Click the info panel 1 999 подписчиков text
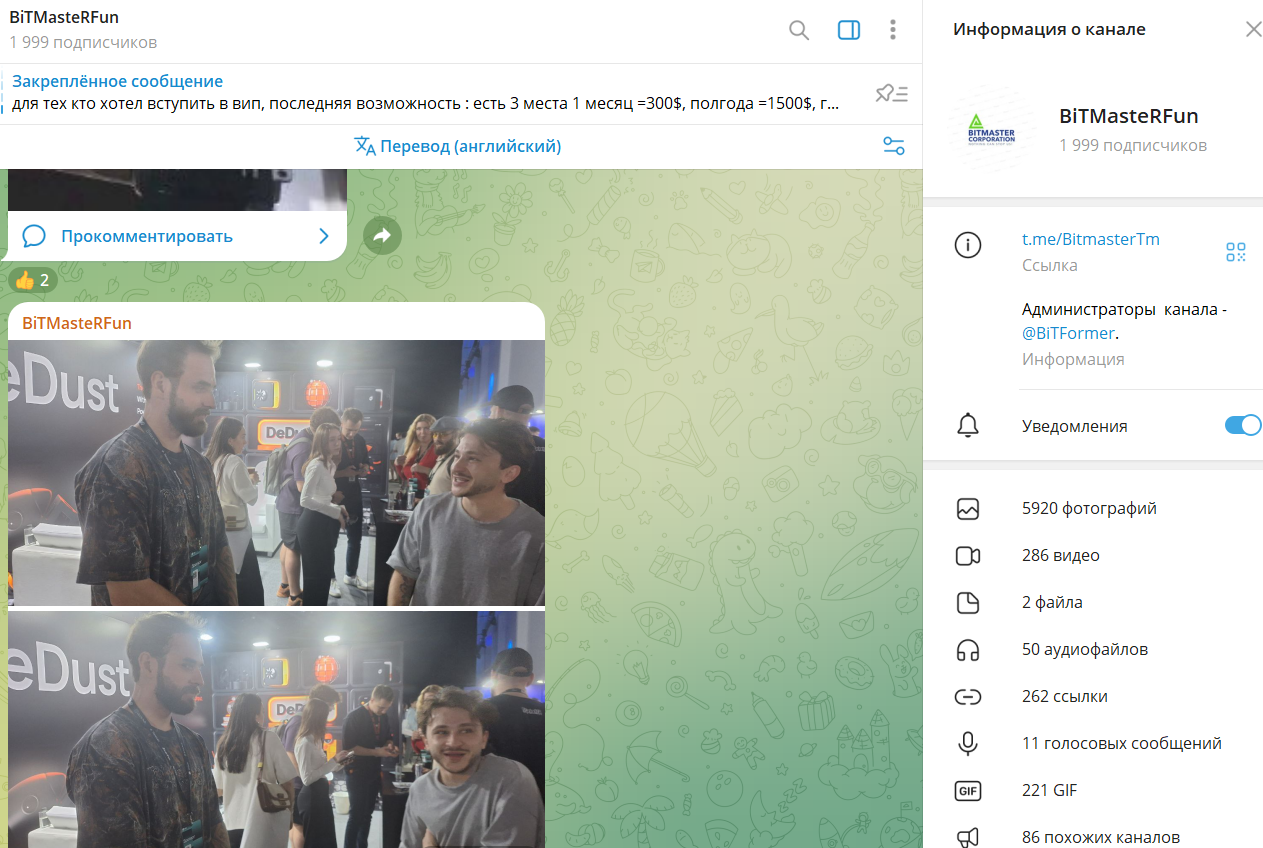The height and width of the screenshot is (848, 1263). (x=1133, y=146)
